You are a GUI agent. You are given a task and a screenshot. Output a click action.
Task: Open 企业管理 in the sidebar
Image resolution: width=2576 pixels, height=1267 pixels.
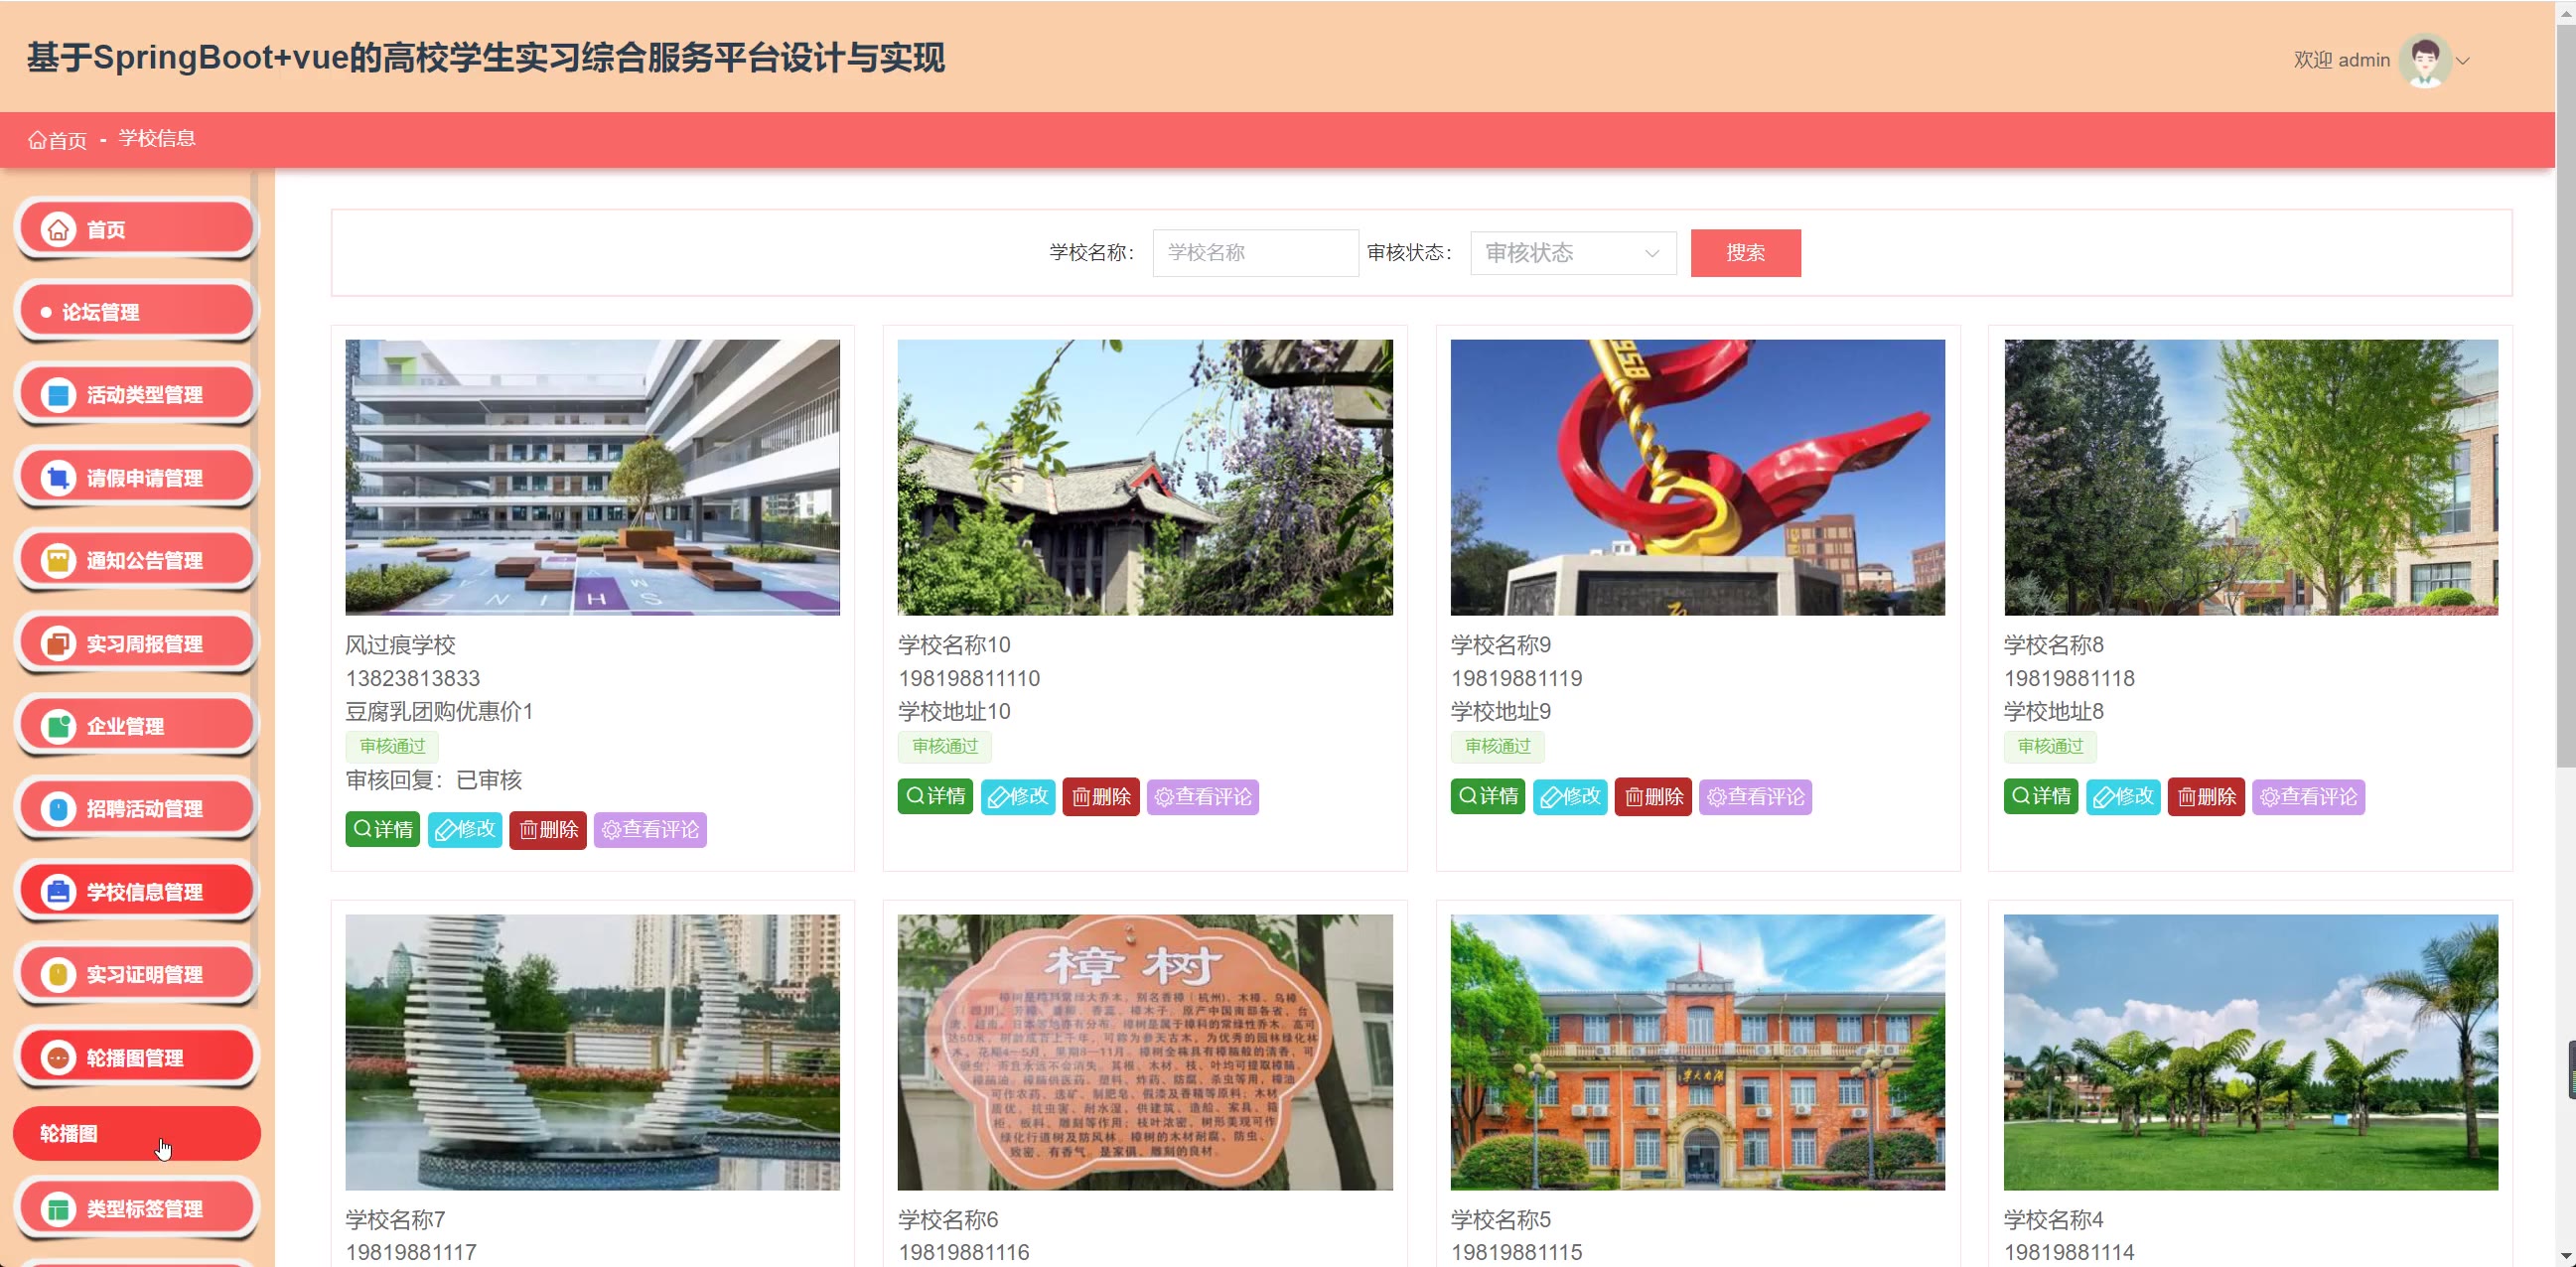click(136, 726)
